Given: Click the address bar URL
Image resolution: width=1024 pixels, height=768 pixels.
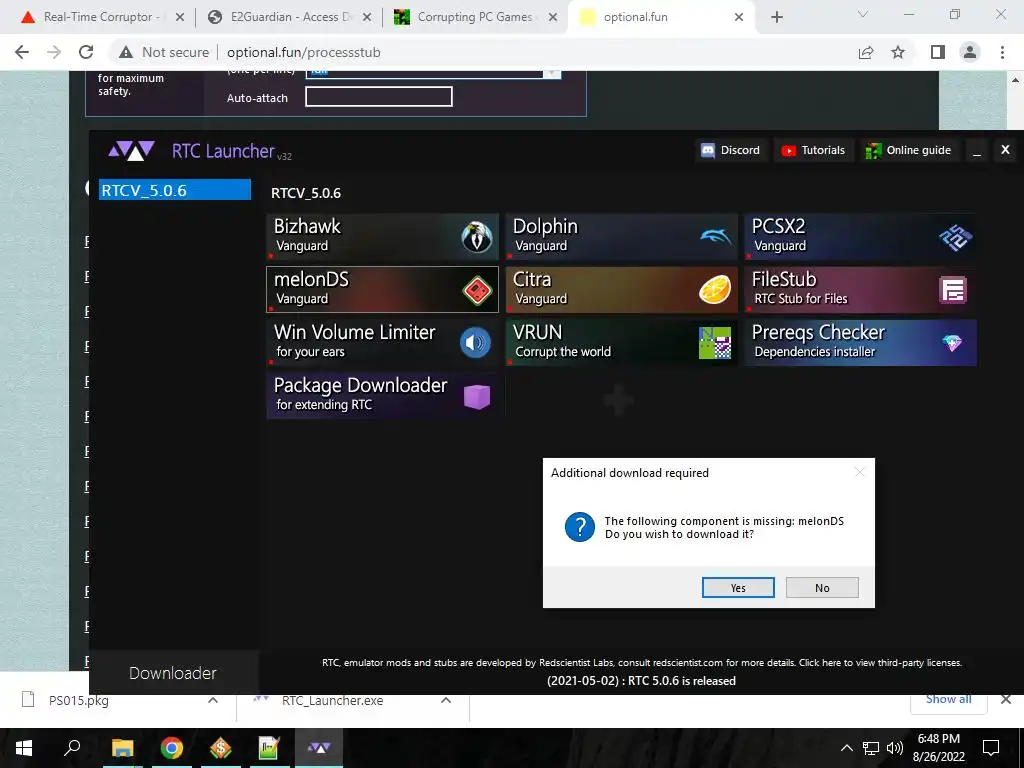Looking at the screenshot, I should (x=304, y=52).
